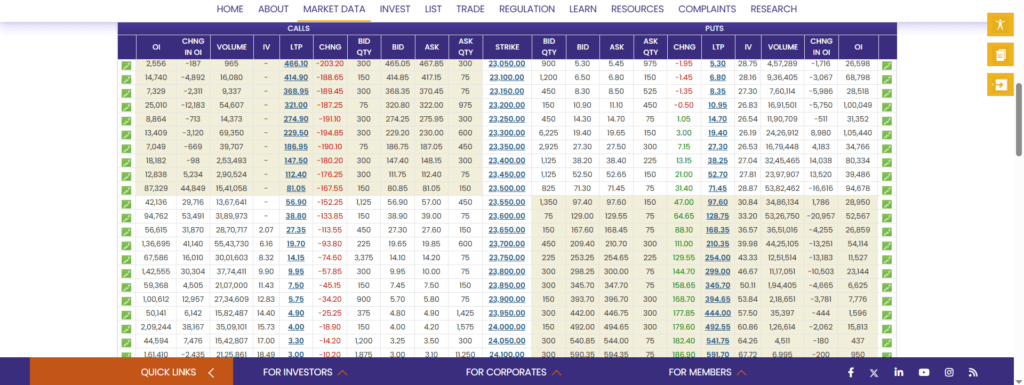1024x385 pixels.
Task: Click puts LTP link 492.55
Action: click(717, 327)
